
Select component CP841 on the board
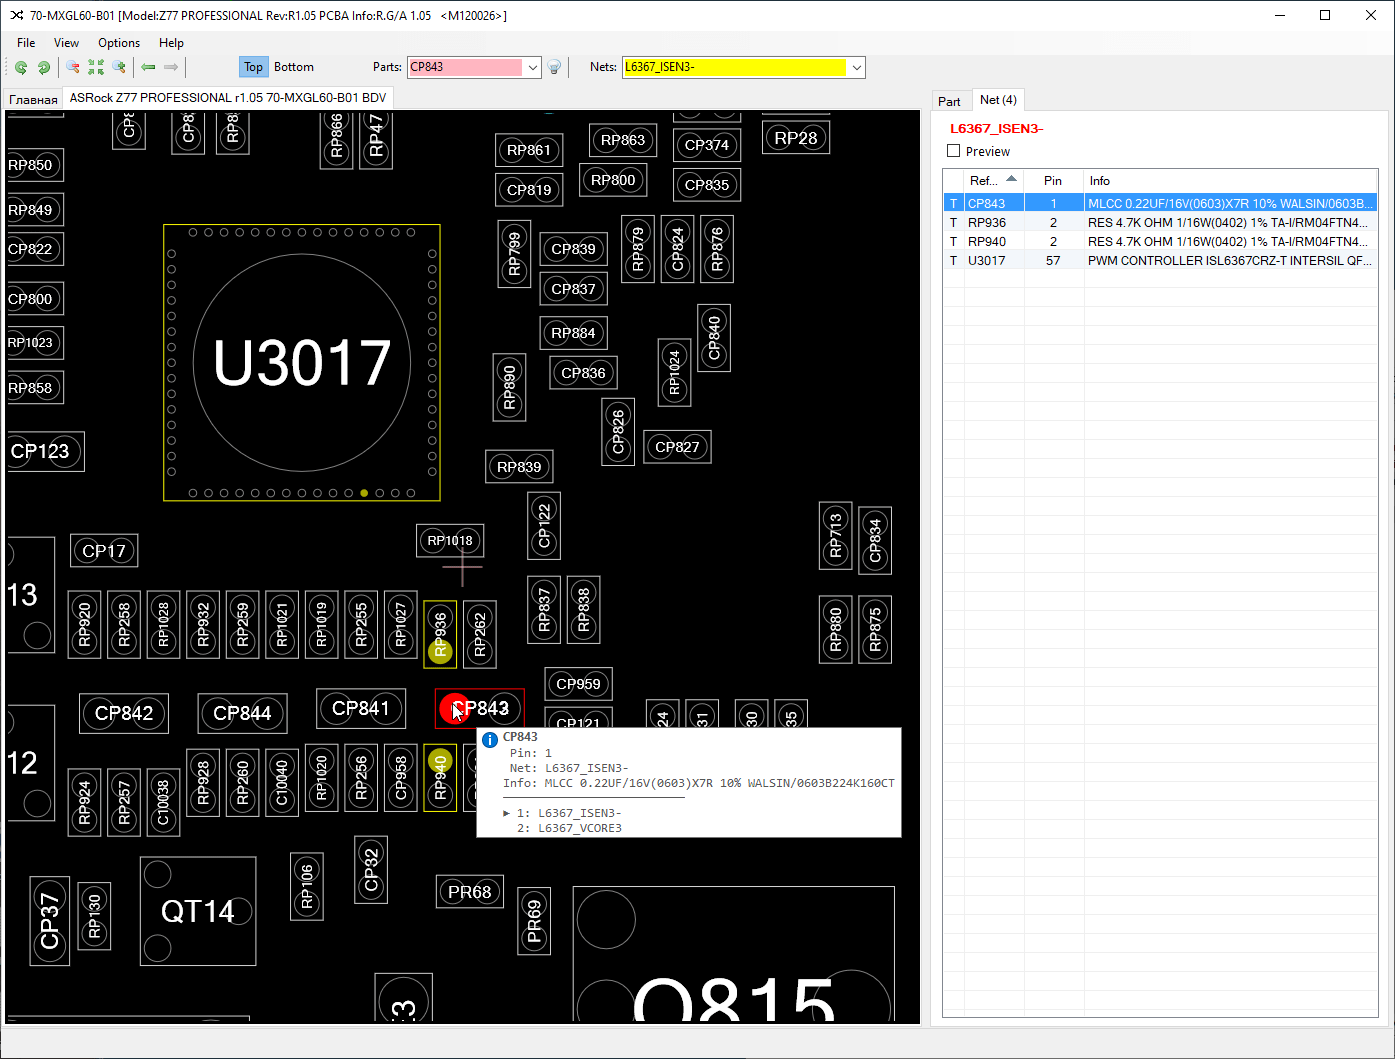(x=361, y=709)
